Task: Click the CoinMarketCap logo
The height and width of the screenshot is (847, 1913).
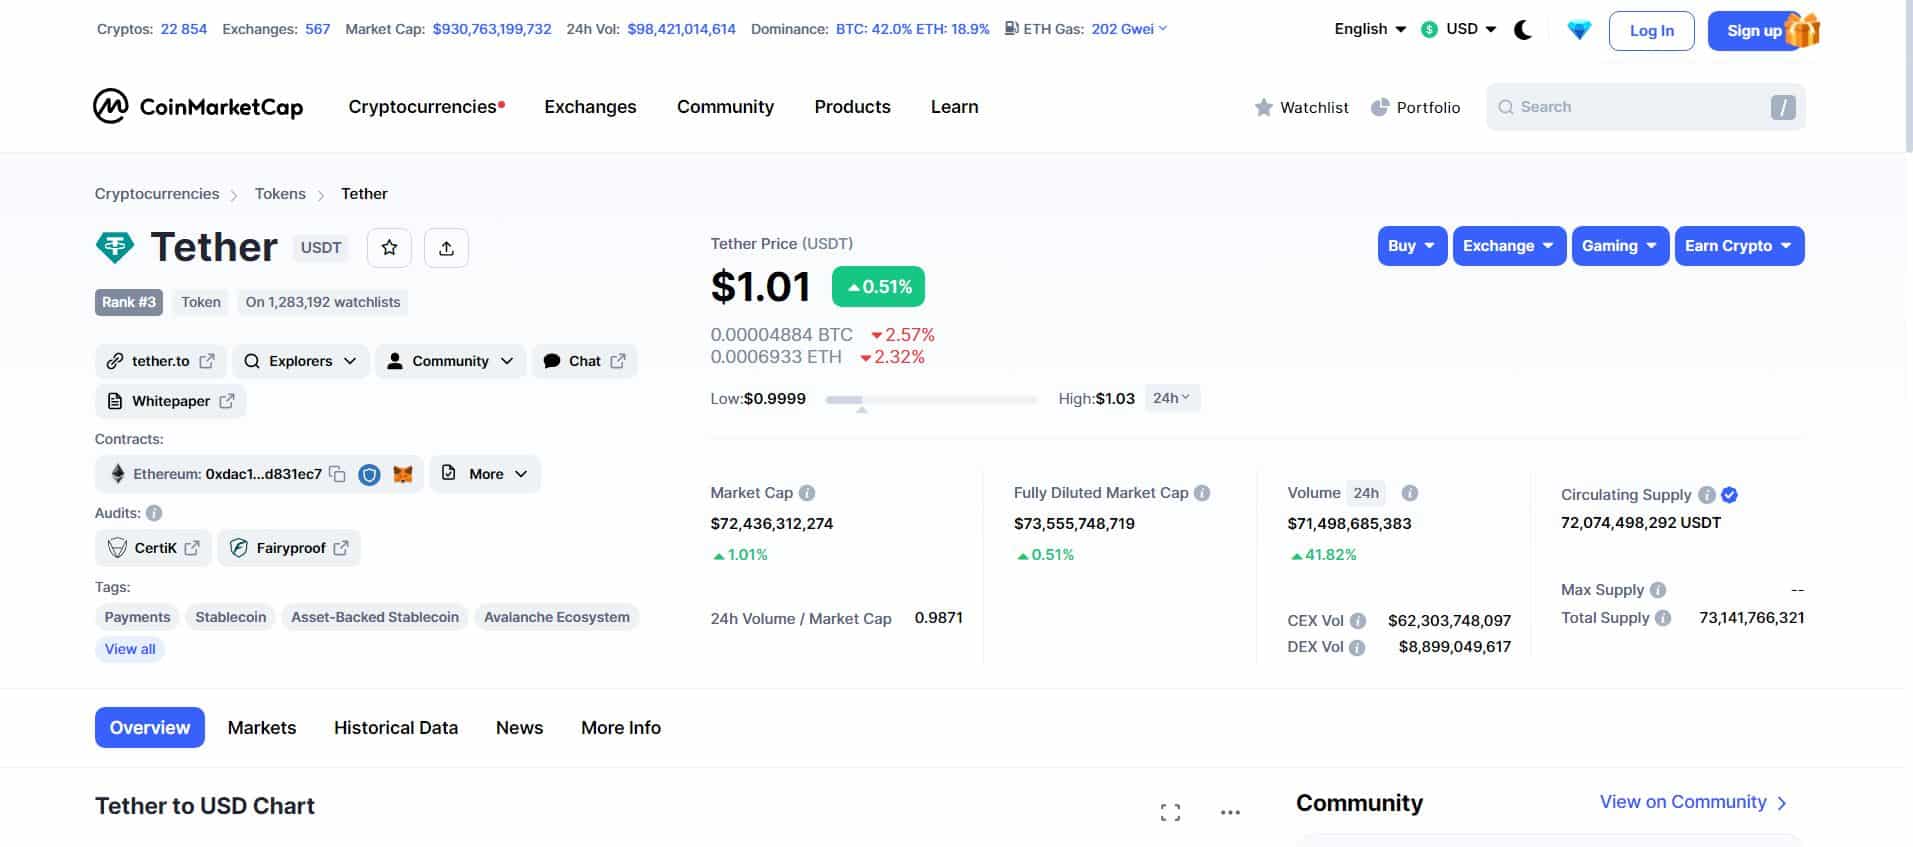Action: tap(198, 106)
